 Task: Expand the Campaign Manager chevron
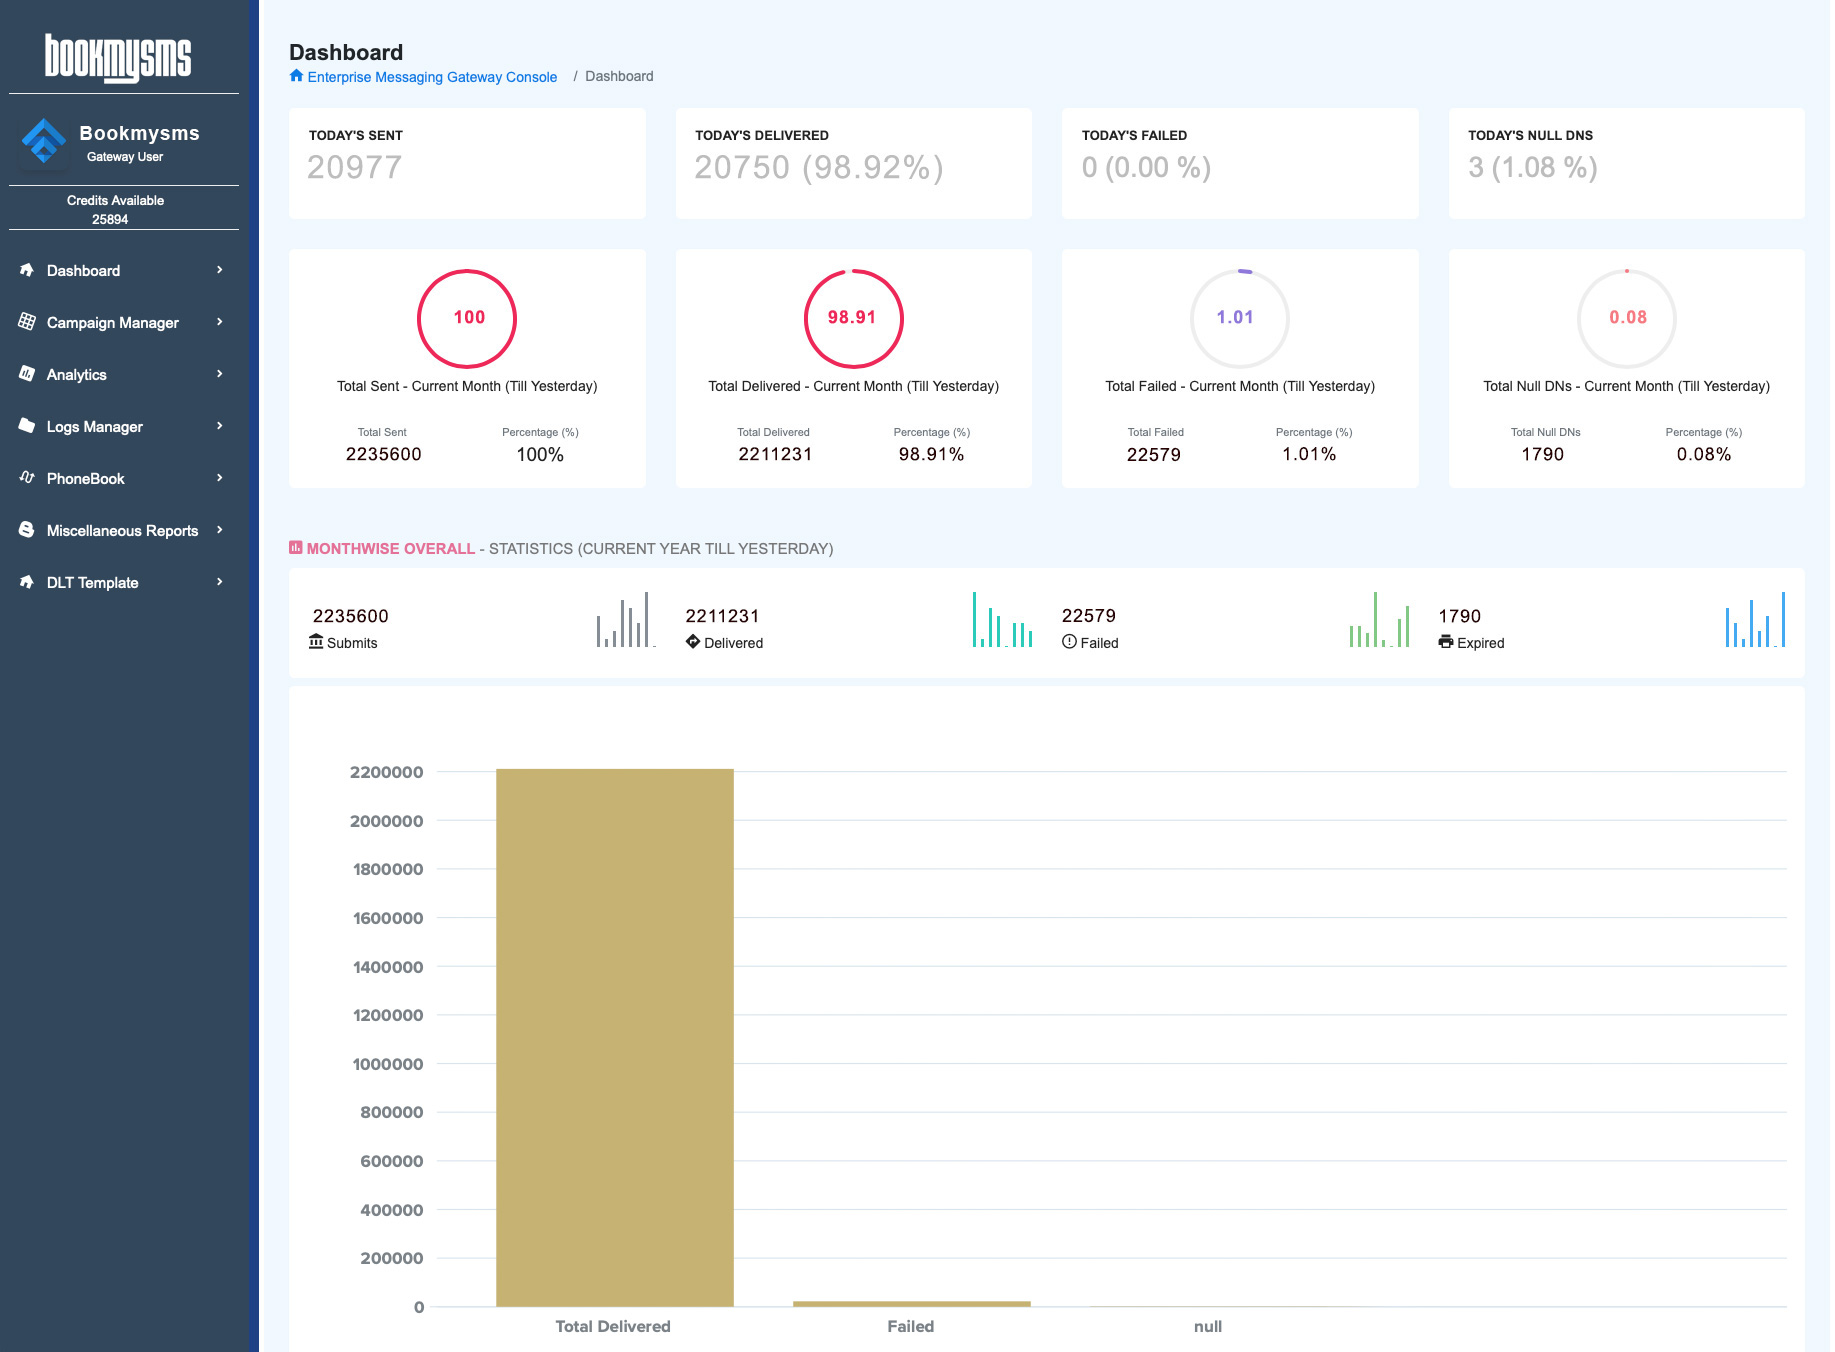[x=220, y=322]
